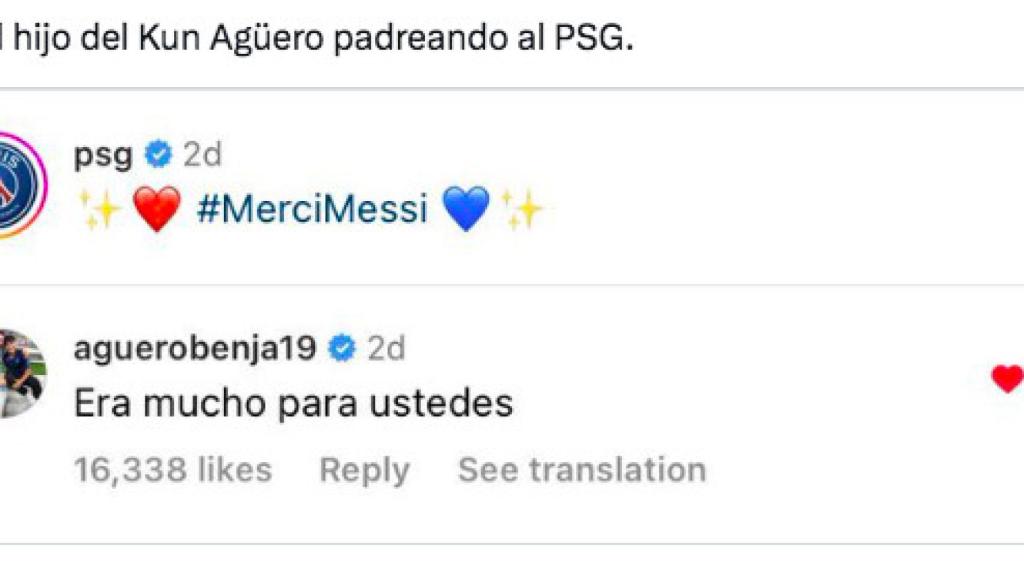
Task: Click the blue heart emoji after #MerciMessi
Action: (465, 209)
